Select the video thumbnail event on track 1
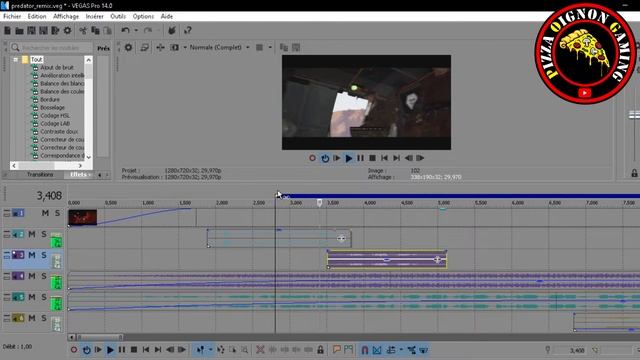Image resolution: width=640 pixels, height=360 pixels. tap(82, 217)
